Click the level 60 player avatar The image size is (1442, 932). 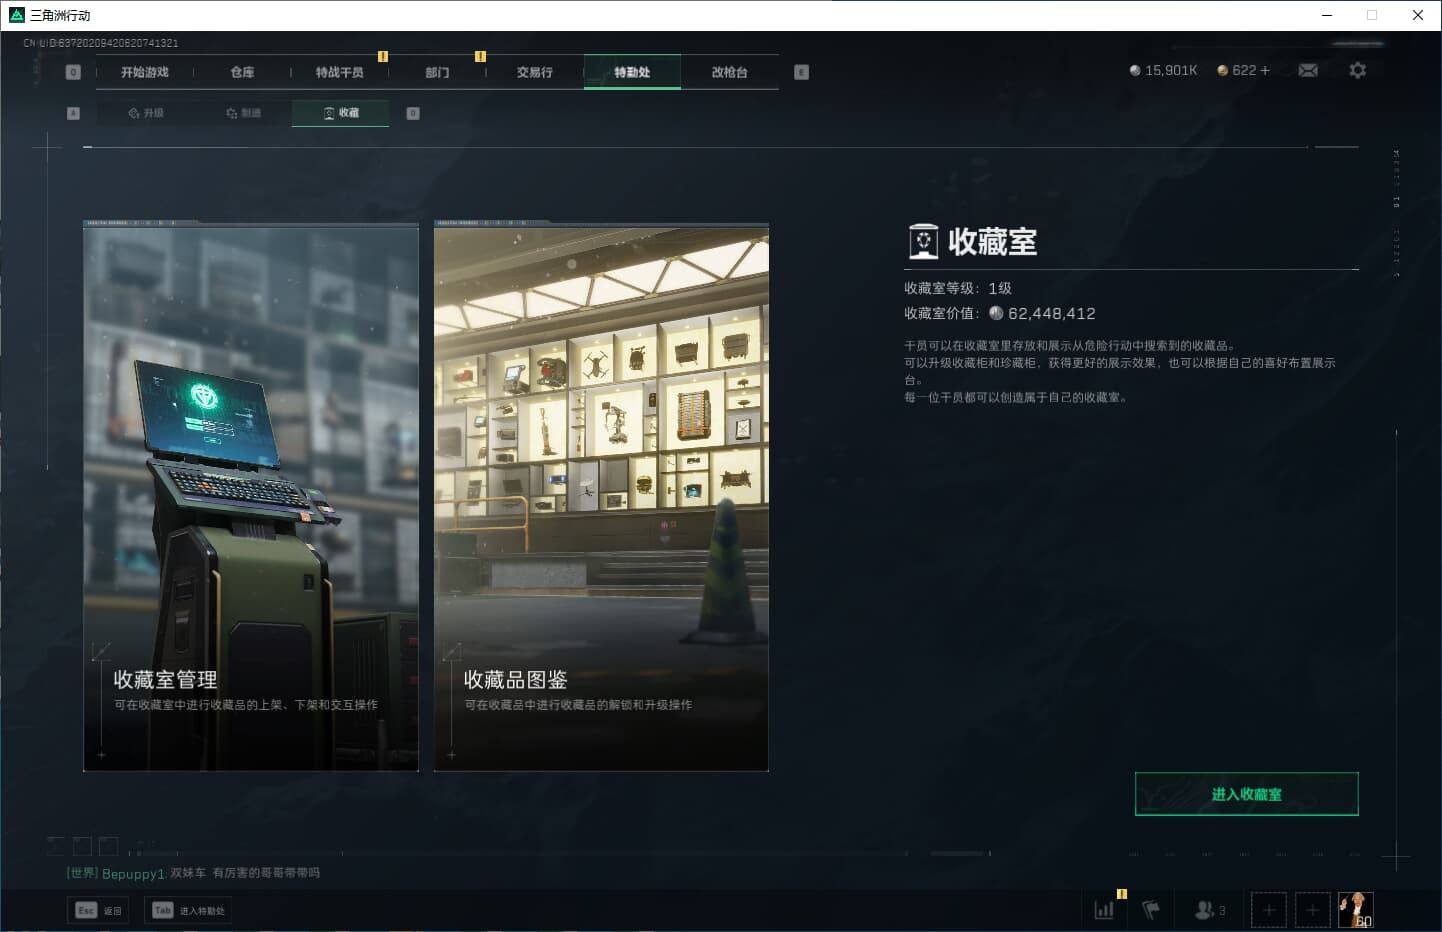point(1355,908)
